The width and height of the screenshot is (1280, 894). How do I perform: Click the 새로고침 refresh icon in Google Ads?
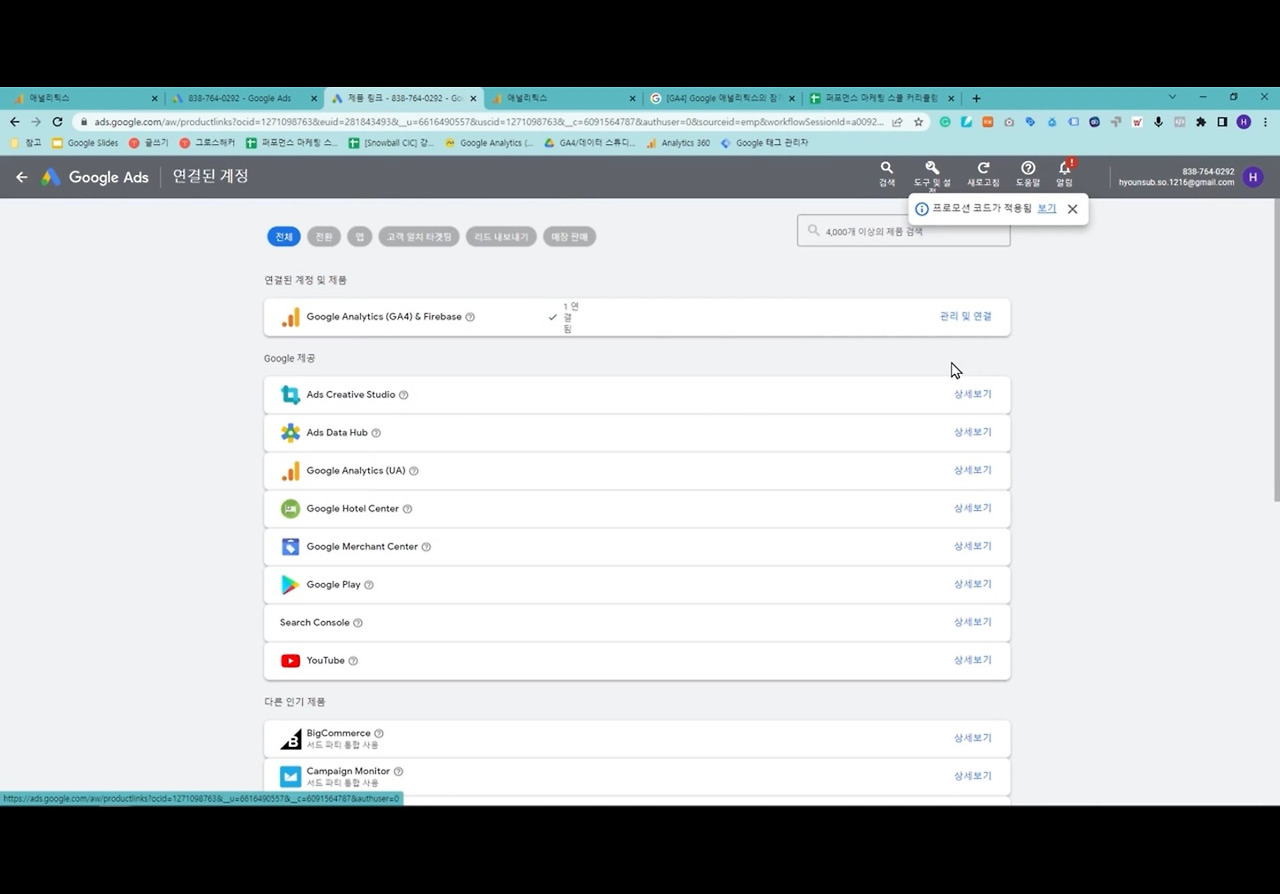click(x=983, y=174)
